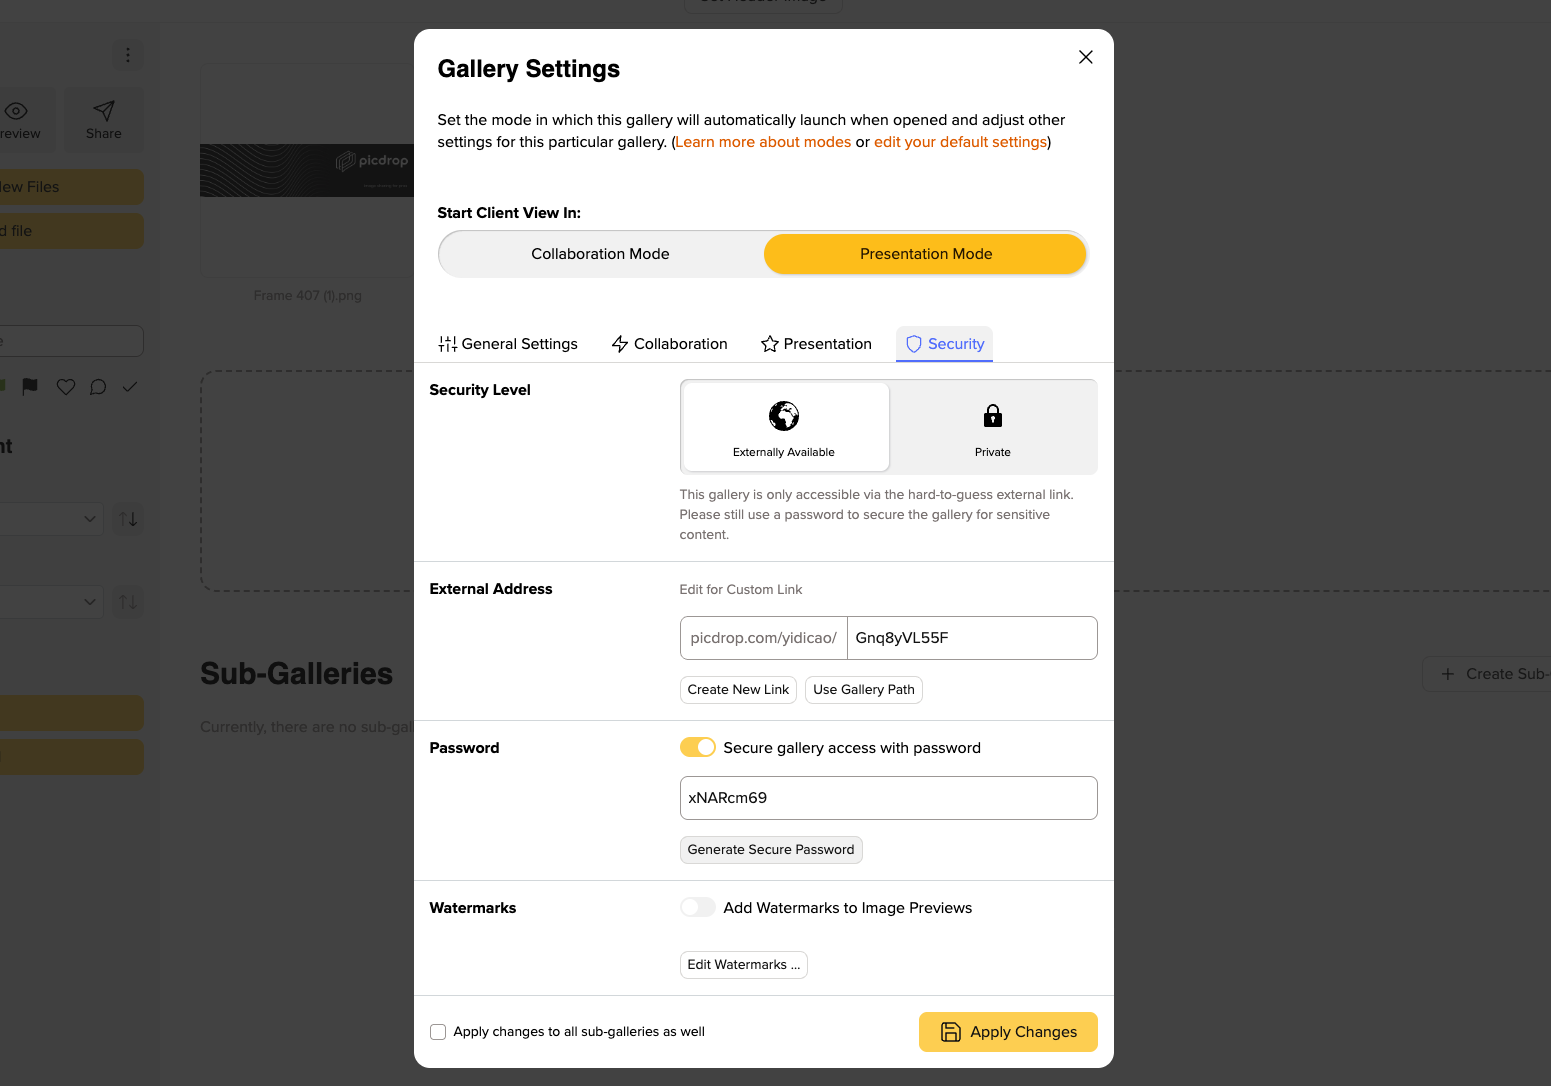Click the checkmark filter icon
This screenshot has width=1551, height=1086.
tap(130, 387)
